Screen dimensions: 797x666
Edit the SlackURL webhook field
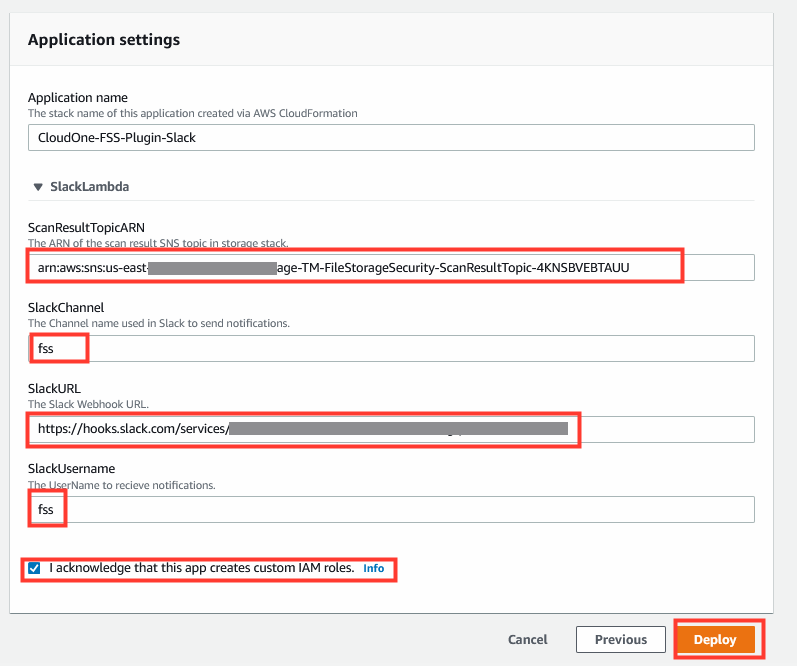click(391, 429)
